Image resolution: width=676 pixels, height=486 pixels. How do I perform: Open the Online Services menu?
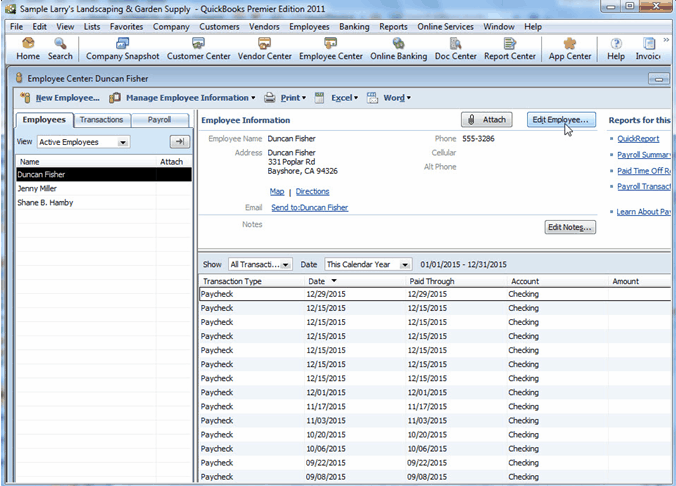click(445, 27)
